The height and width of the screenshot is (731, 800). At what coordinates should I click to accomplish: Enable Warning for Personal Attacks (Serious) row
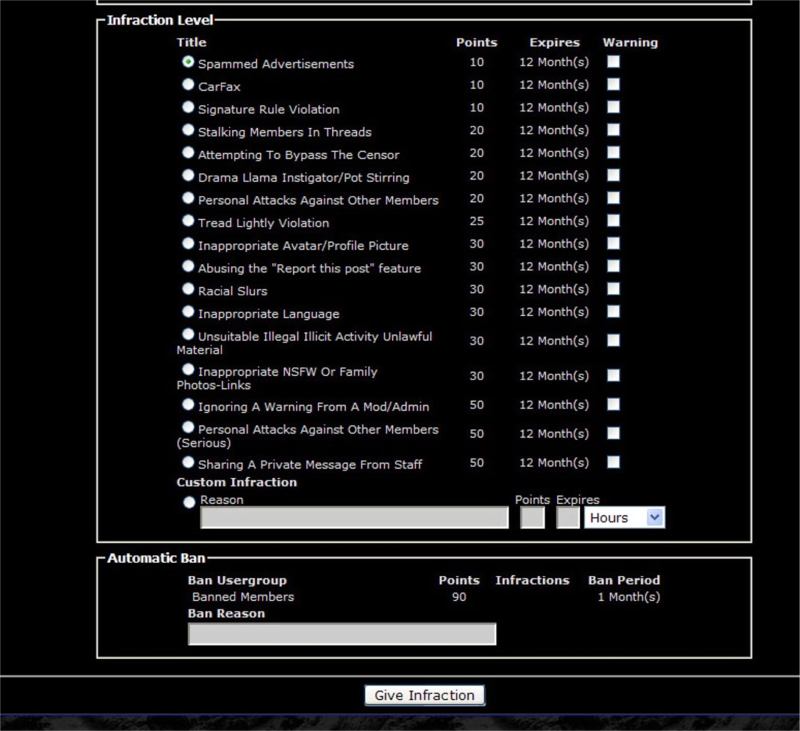point(613,434)
